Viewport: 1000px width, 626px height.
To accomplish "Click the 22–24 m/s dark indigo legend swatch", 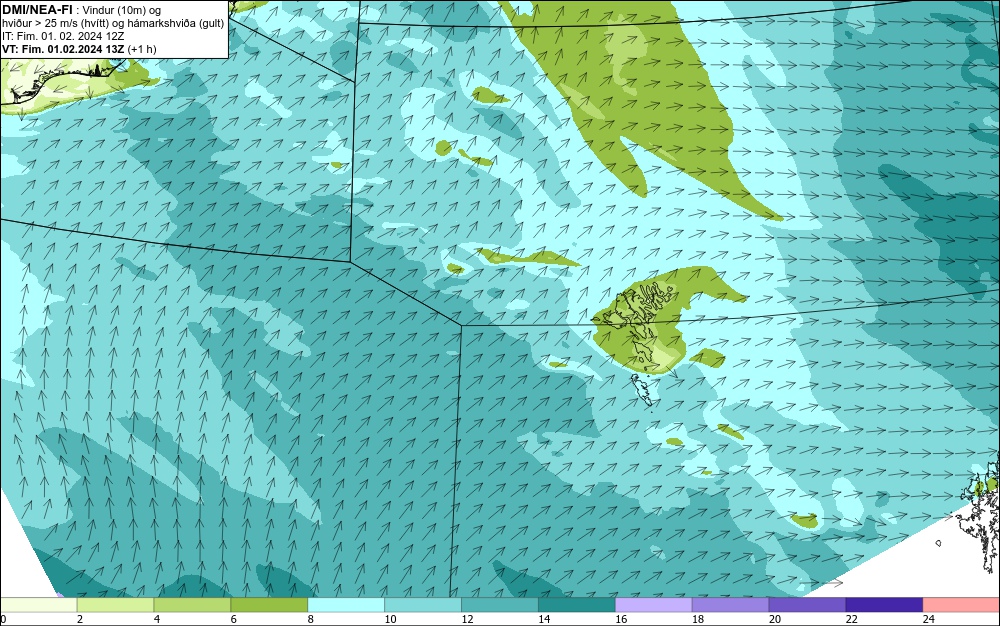I will (x=885, y=604).
